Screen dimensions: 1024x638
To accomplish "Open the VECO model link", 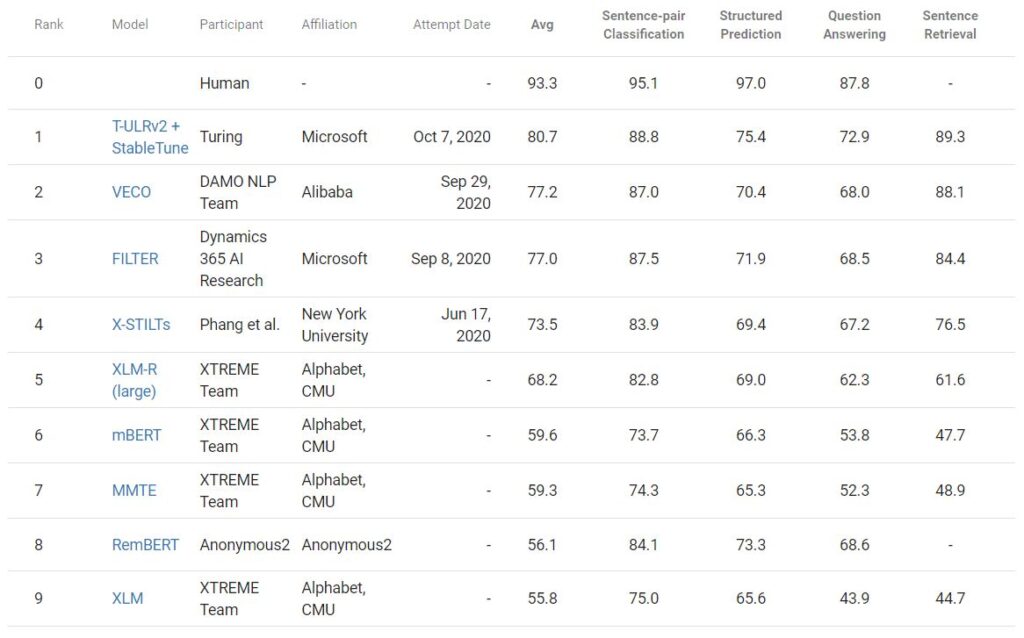I will point(131,192).
